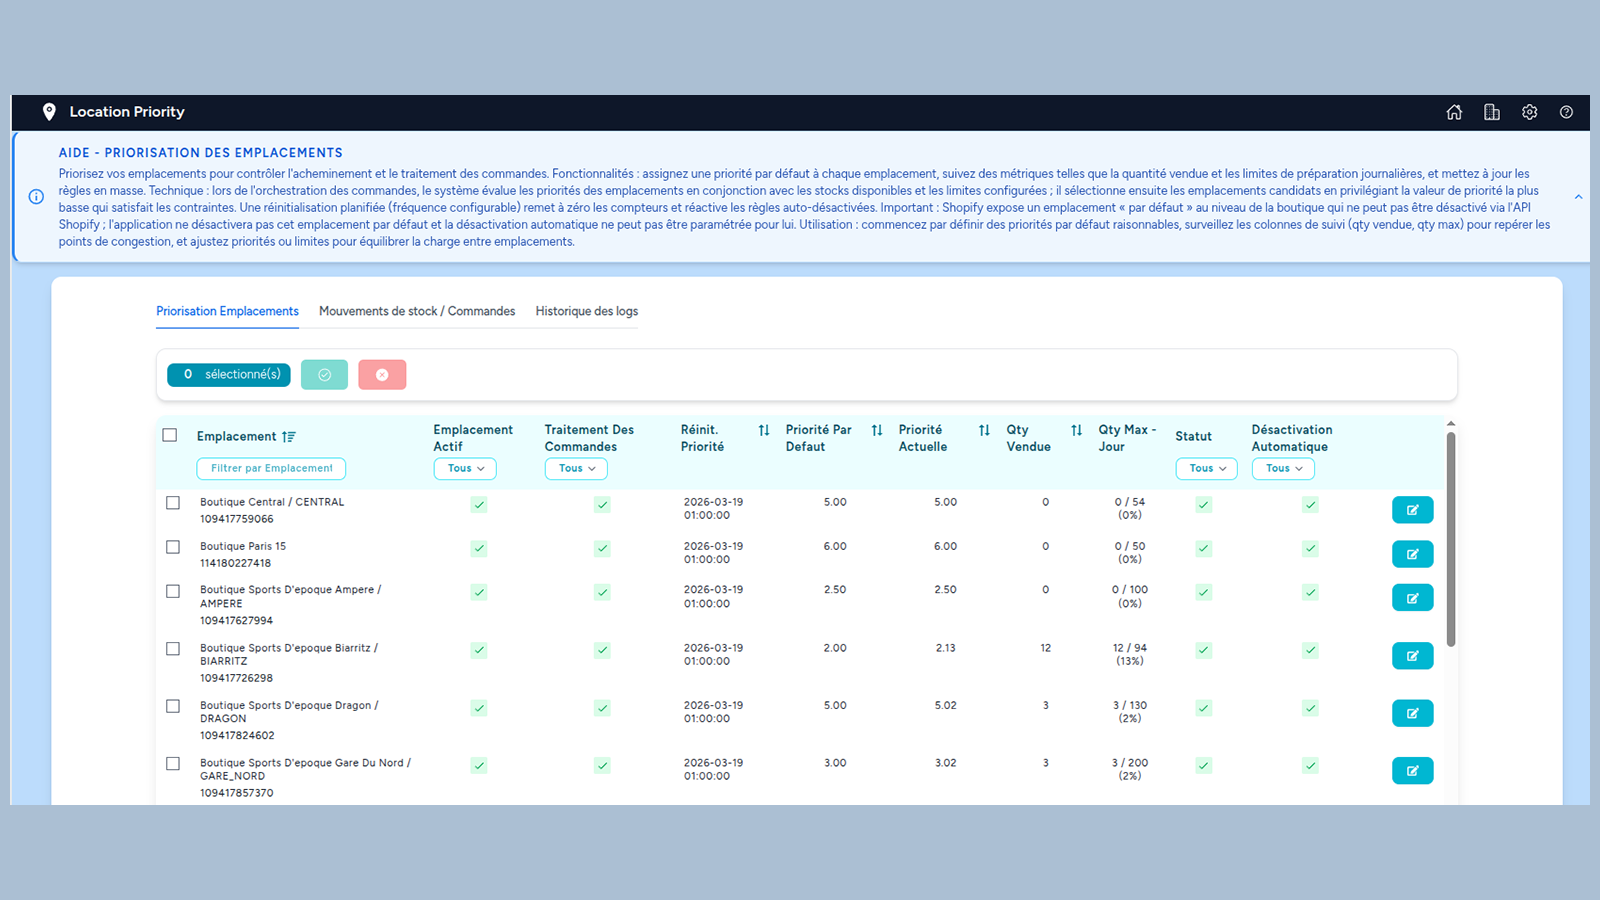This screenshot has width=1600, height=900.
Task: Click red bulk deactivate X button
Action: tap(382, 374)
